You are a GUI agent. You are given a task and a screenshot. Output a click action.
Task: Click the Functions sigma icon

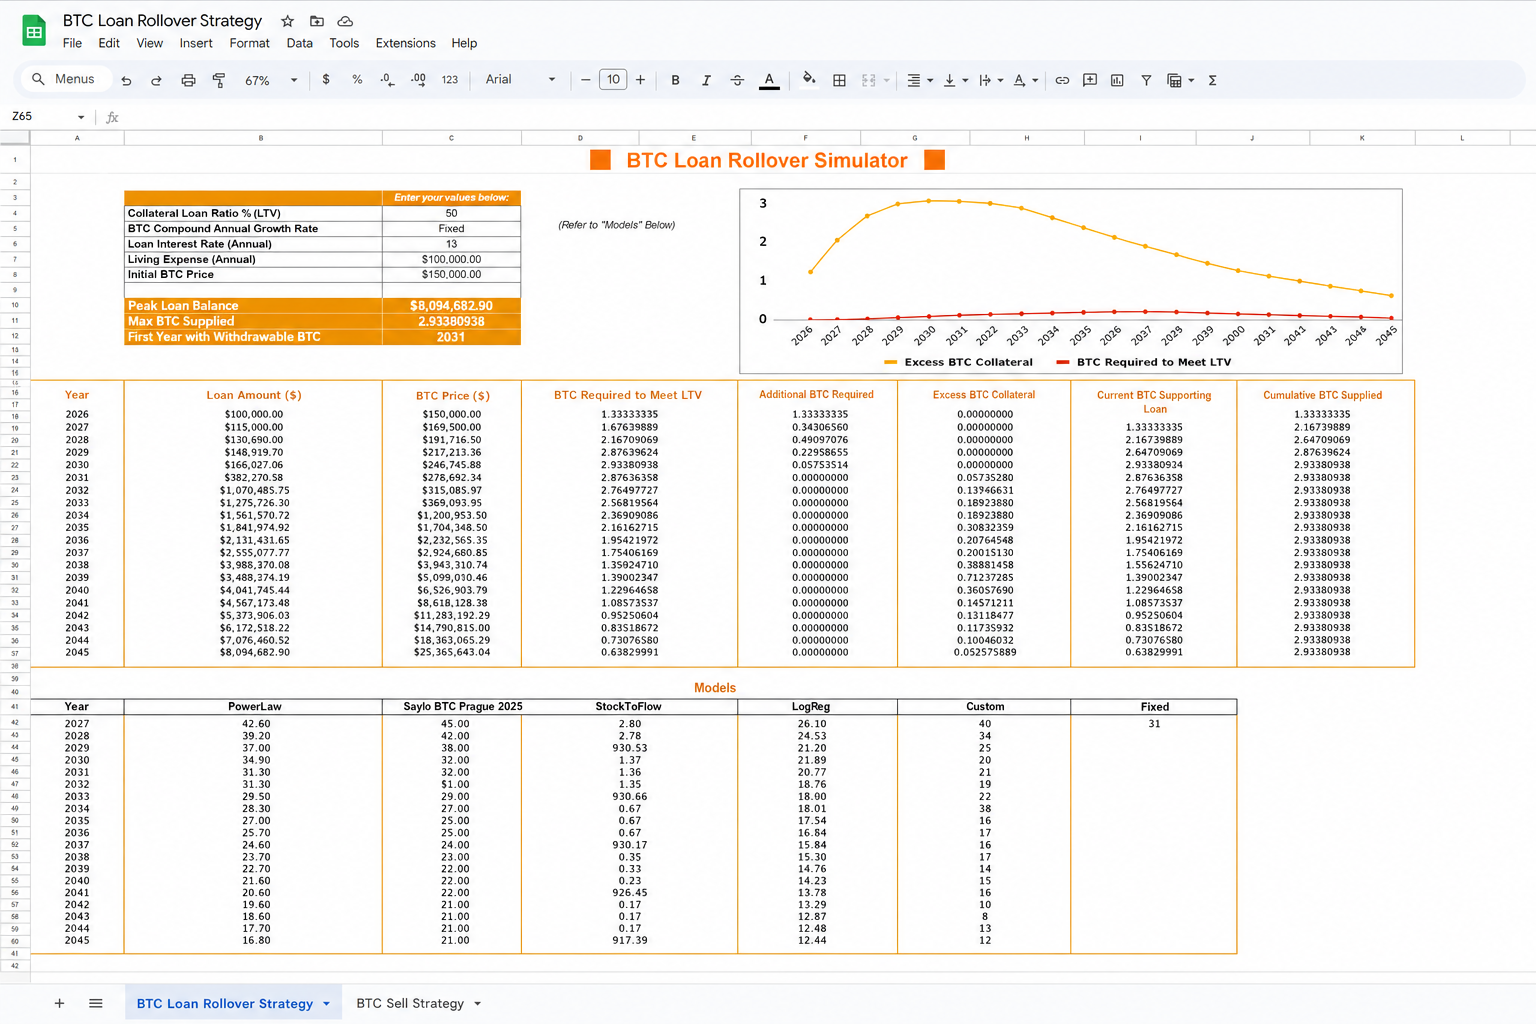click(x=1212, y=80)
